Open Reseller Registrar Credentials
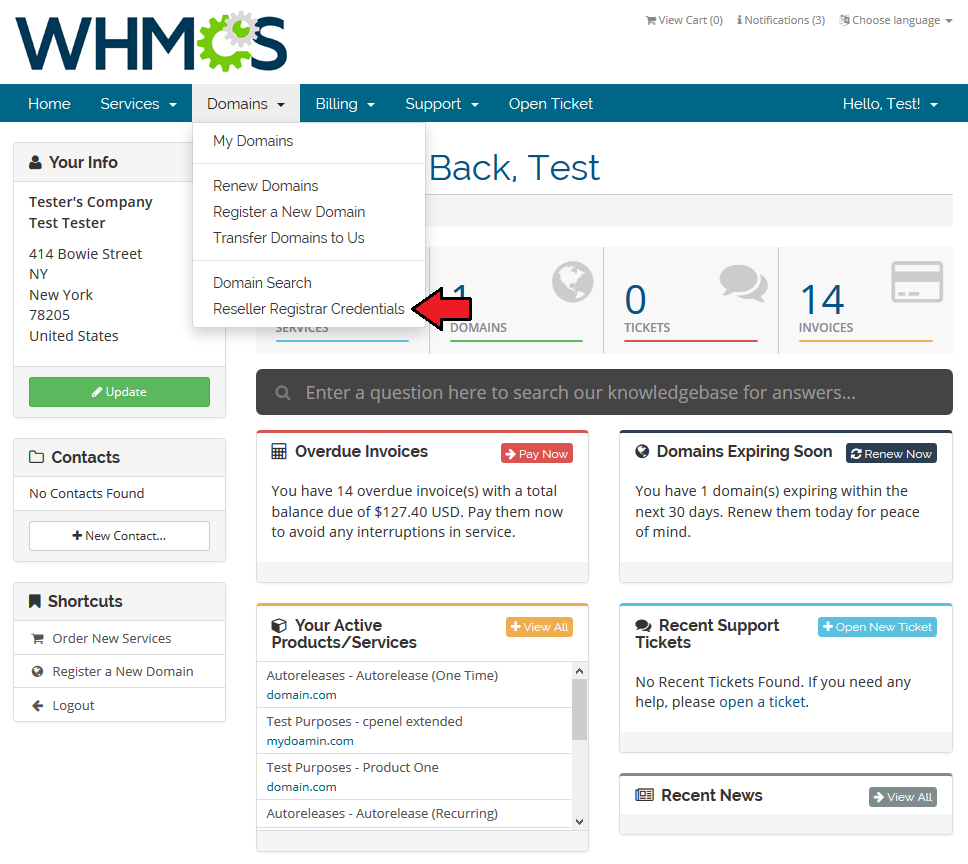The height and width of the screenshot is (864, 968). coord(309,309)
